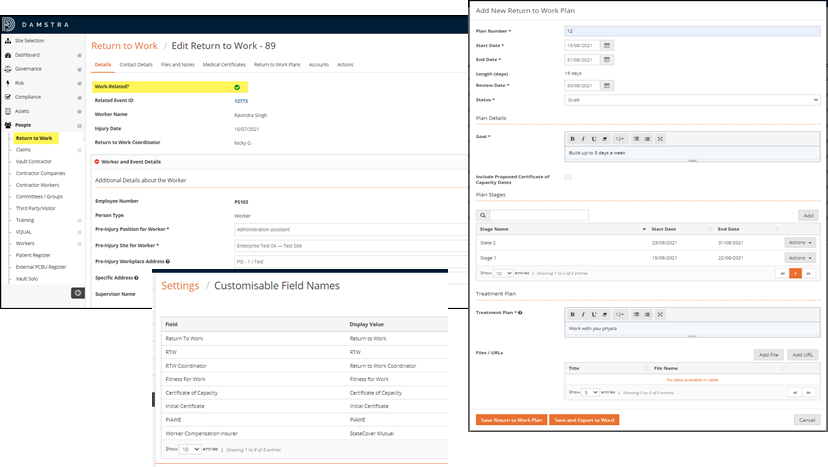The image size is (828, 467).
Task: Click the Damstra logo icon
Action: (x=8, y=24)
